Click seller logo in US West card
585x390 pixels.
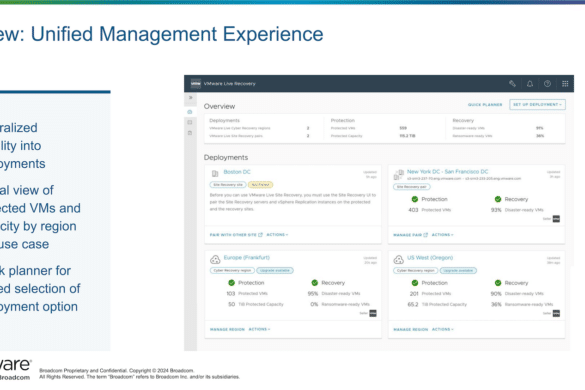[556, 313]
